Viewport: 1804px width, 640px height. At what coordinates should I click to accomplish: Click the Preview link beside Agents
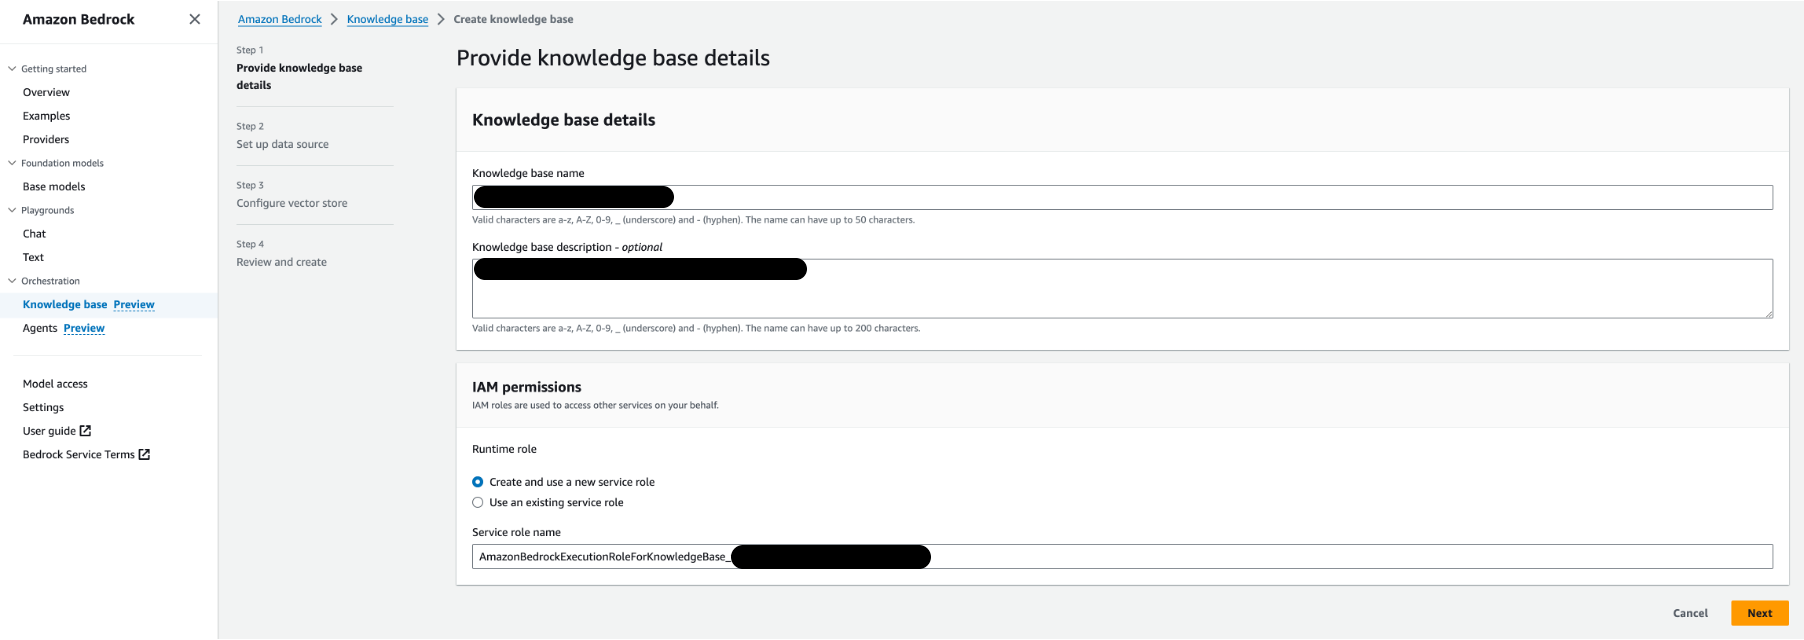[84, 328]
